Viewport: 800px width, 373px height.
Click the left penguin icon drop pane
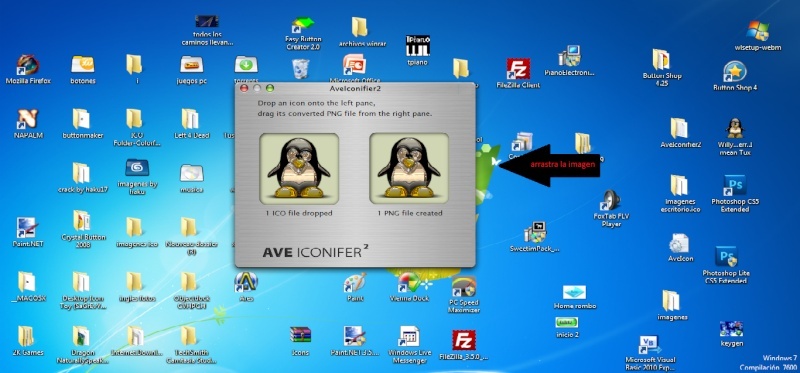[x=299, y=168]
